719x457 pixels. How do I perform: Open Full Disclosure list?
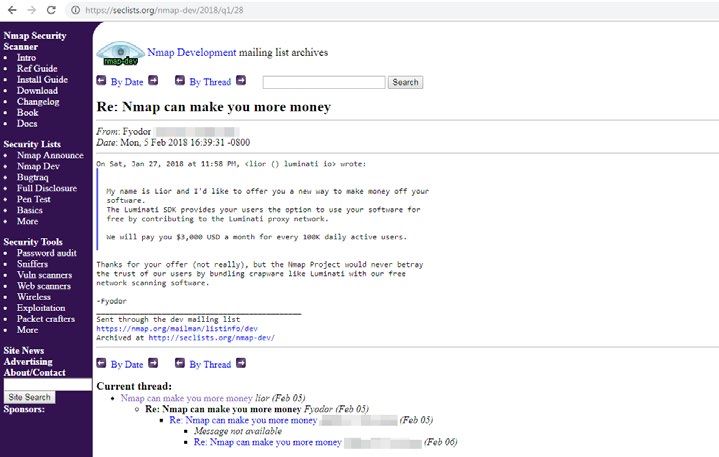[x=47, y=188]
